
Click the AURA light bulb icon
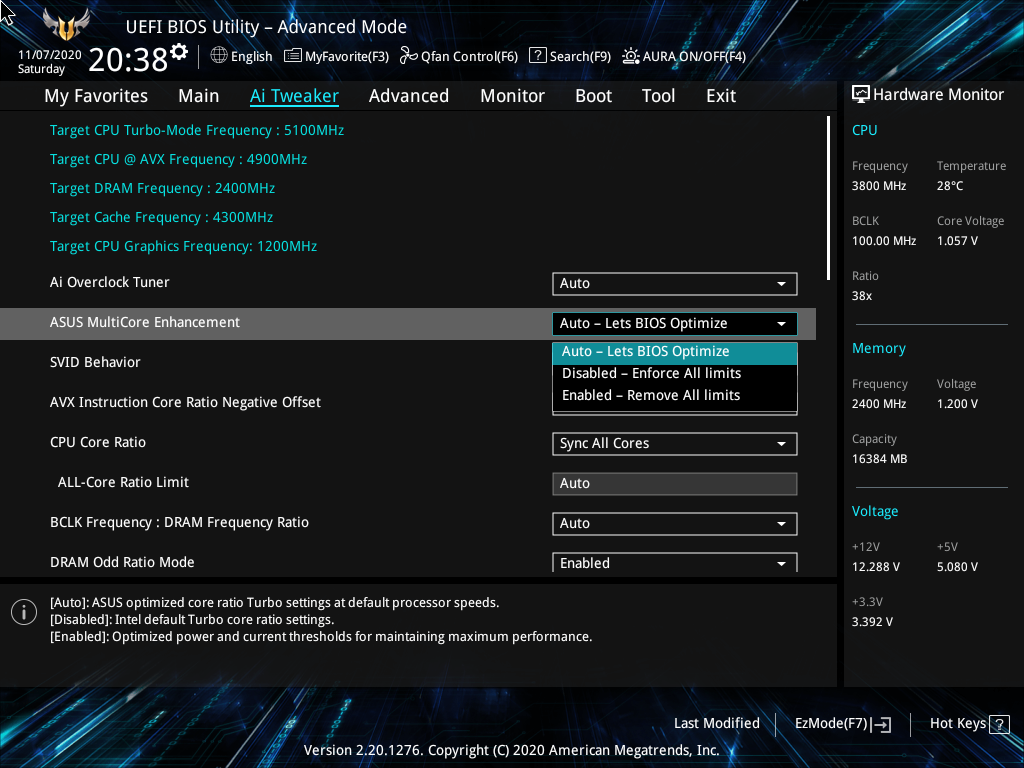[x=630, y=56]
